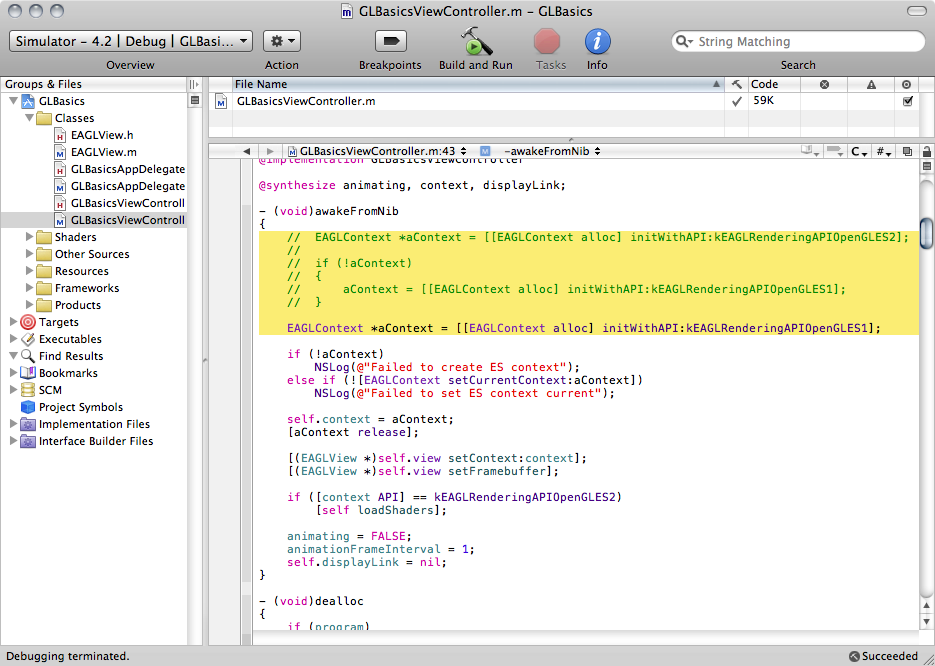The width and height of the screenshot is (935, 666).
Task: Expand the Frameworks folder
Action: point(29,288)
